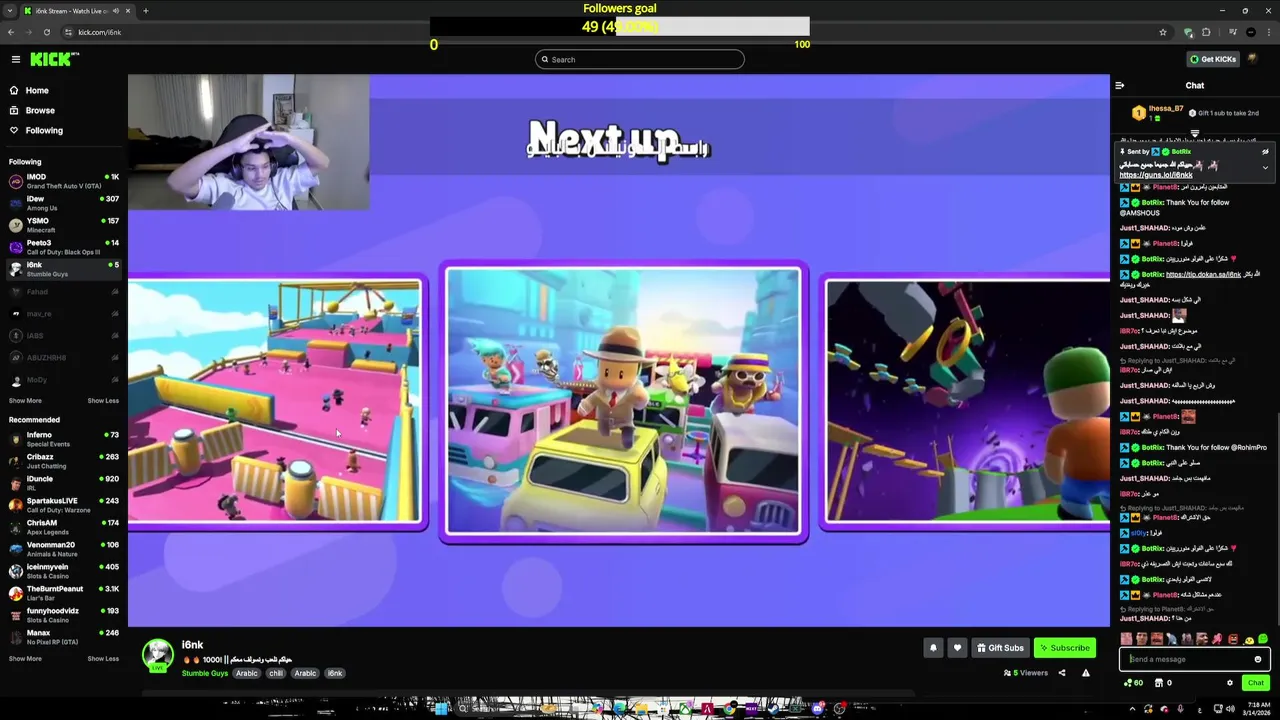Open the Venomman20 channel
Viewport: 1280px width, 720px height.
[x=64, y=549]
